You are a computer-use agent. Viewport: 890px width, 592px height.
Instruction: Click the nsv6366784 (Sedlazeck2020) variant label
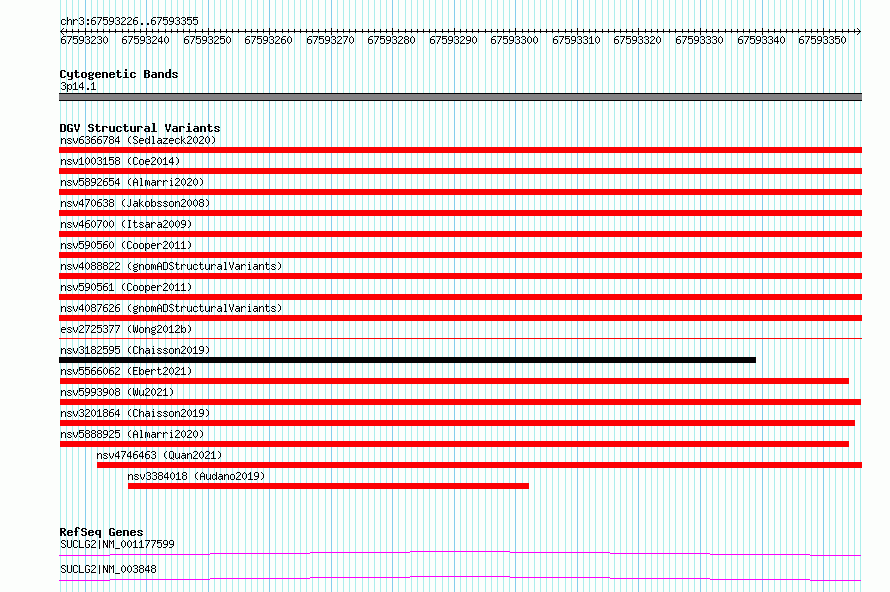click(138, 140)
